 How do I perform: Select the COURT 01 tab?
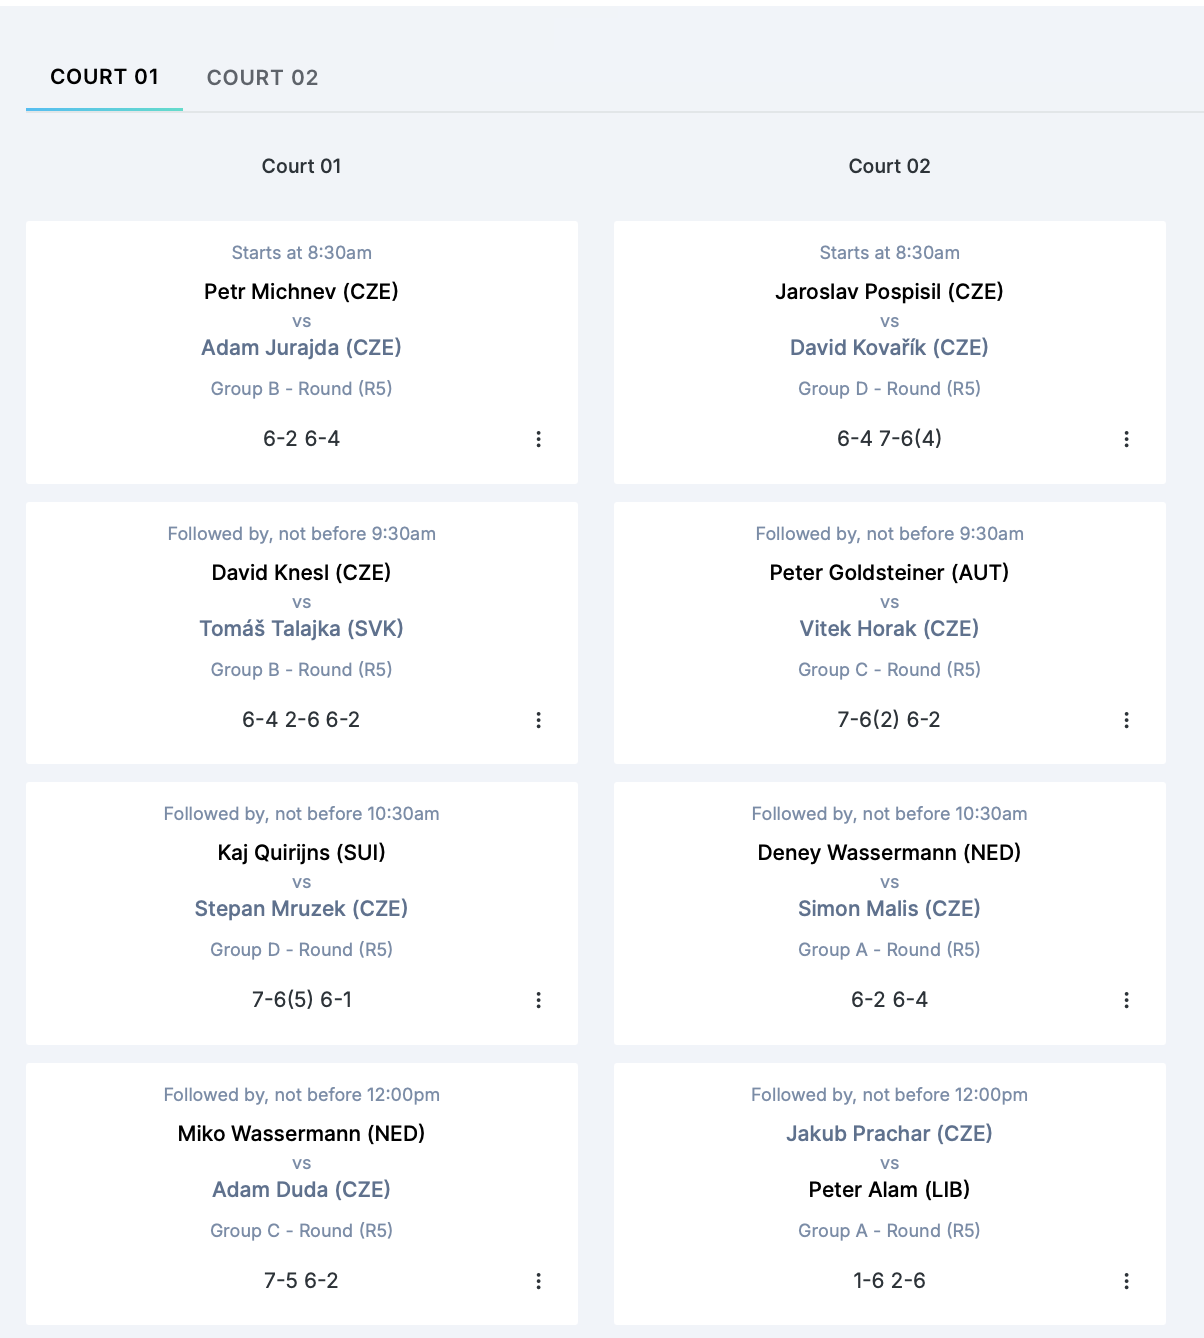pos(104,77)
